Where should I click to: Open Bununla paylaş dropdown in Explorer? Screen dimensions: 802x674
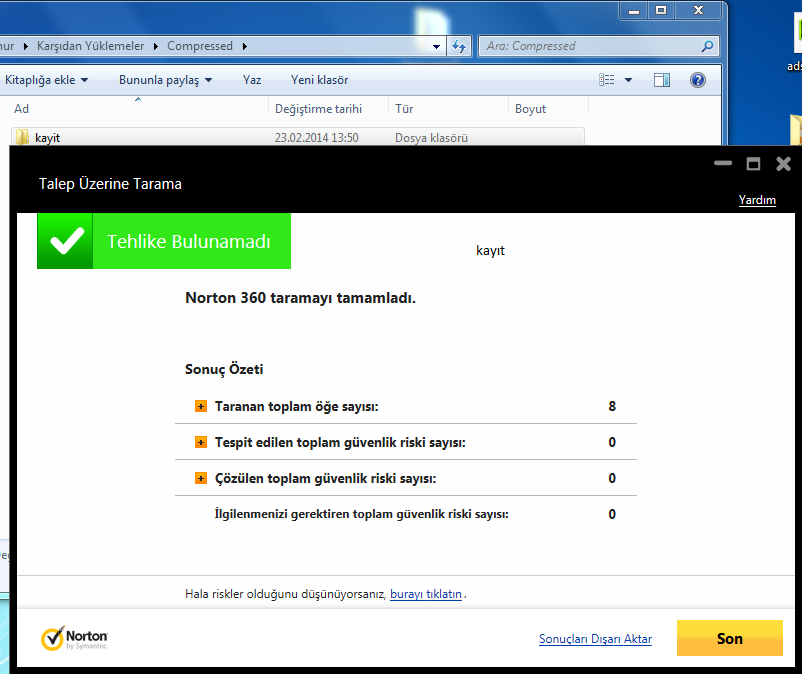(165, 80)
